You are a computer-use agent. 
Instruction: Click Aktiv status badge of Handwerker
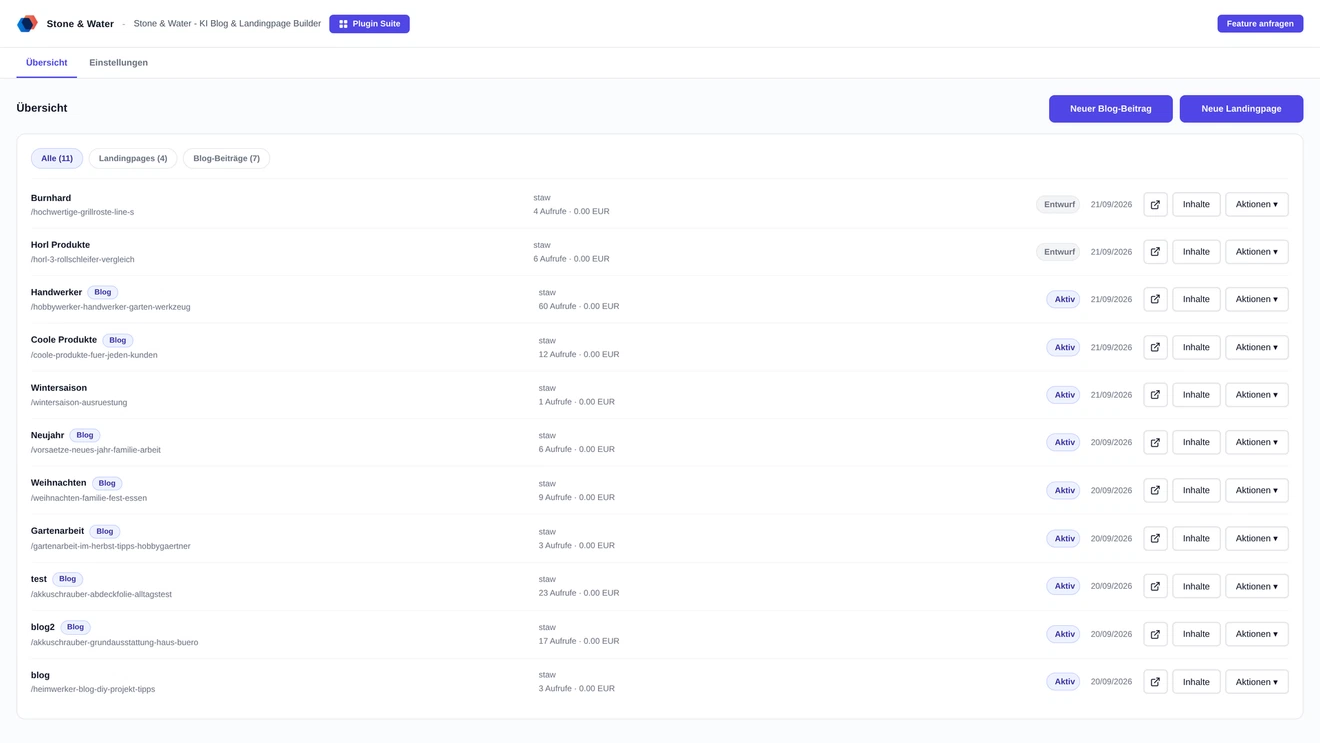1064,299
